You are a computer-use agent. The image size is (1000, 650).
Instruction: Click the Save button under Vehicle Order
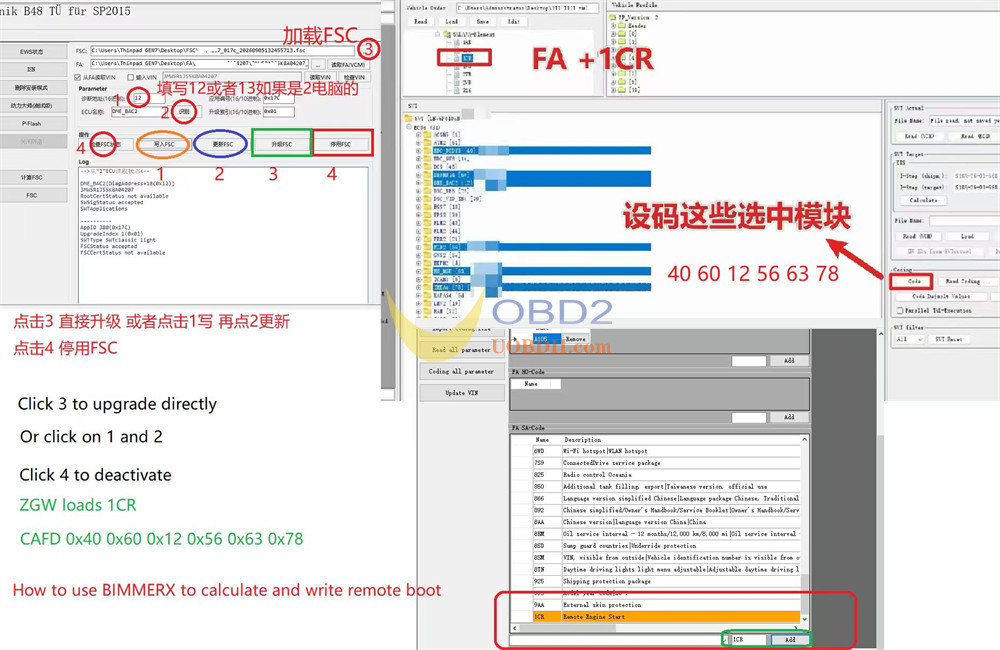pyautogui.click(x=483, y=22)
